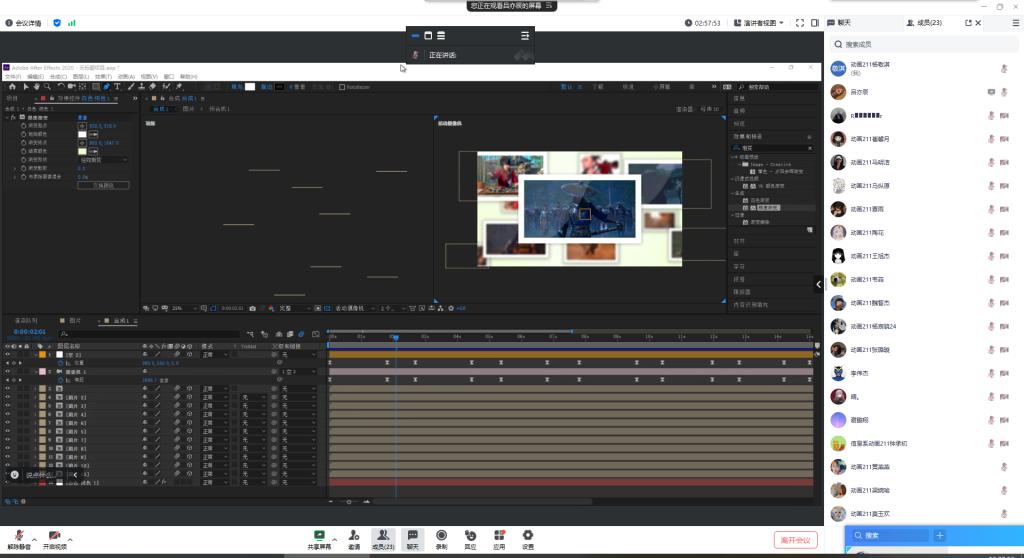The image size is (1024, 558).
Task: Collapse the side panel with the arrow handle
Action: point(820,285)
